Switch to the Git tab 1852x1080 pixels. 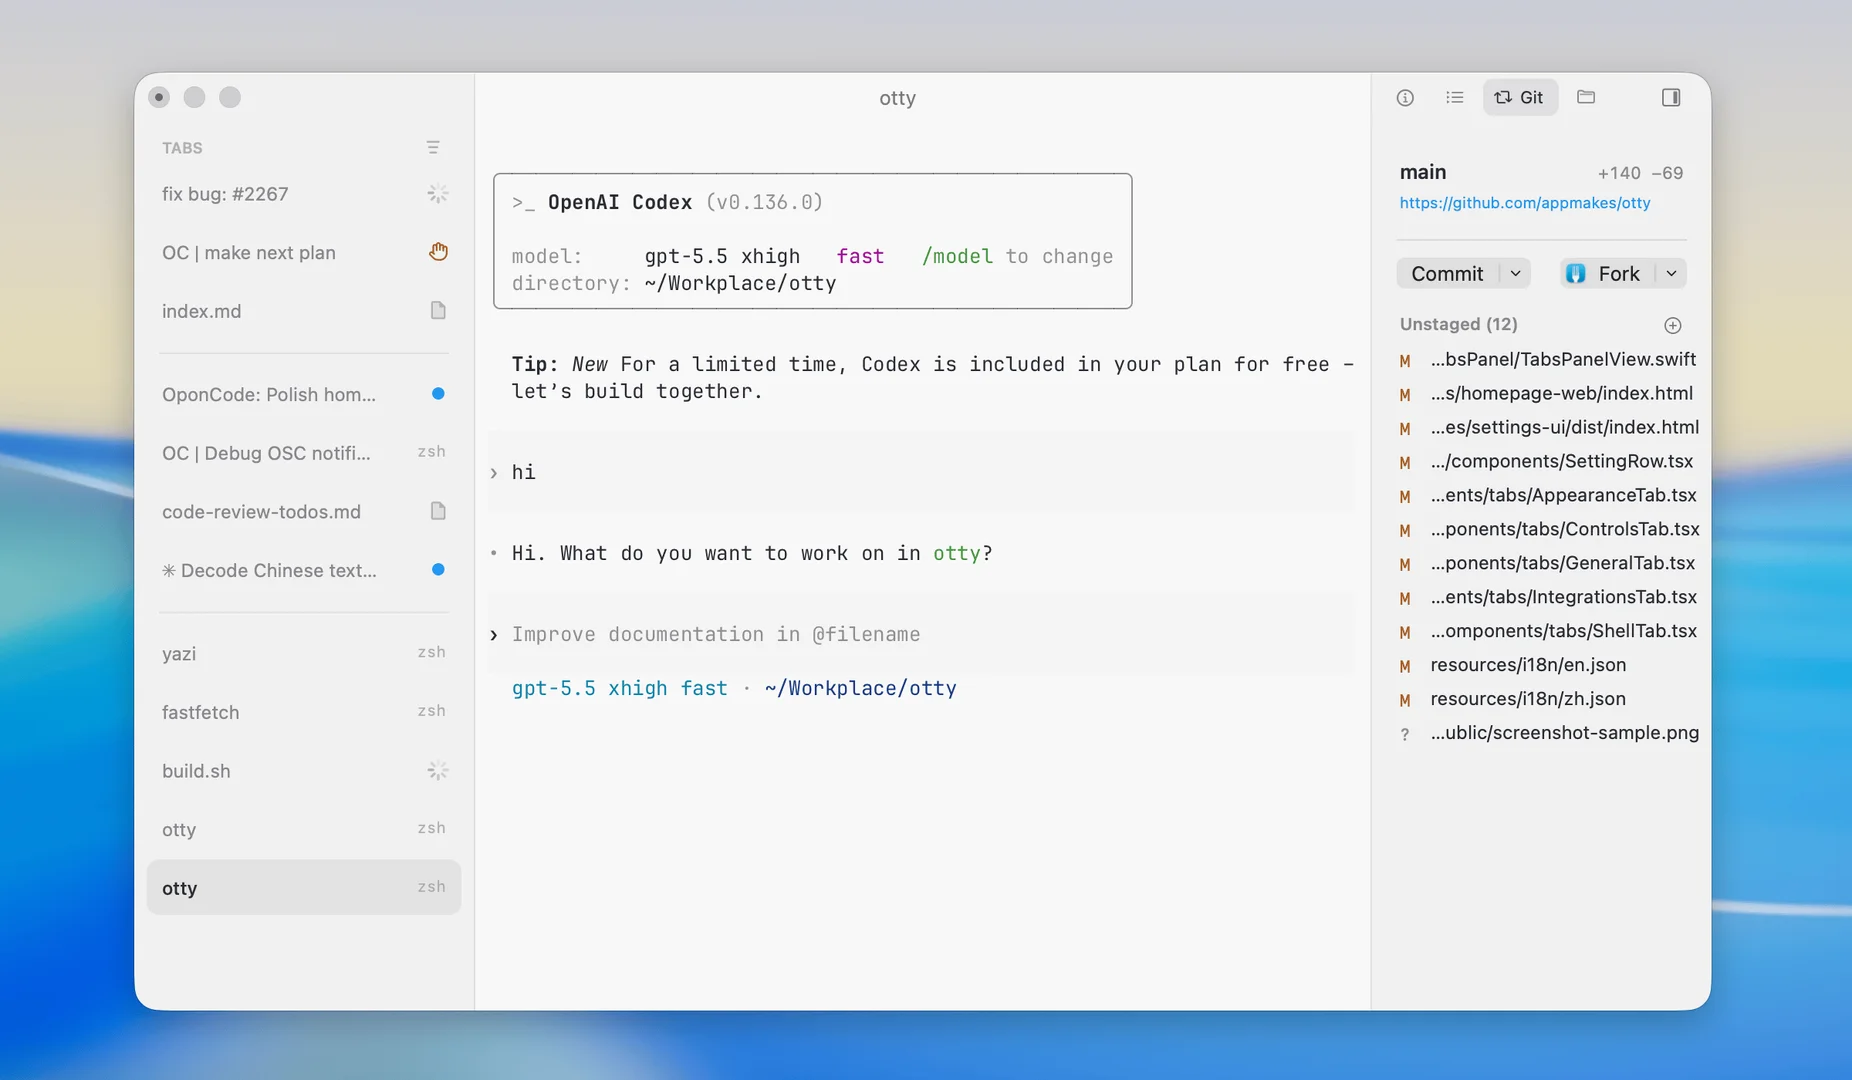click(x=1520, y=97)
